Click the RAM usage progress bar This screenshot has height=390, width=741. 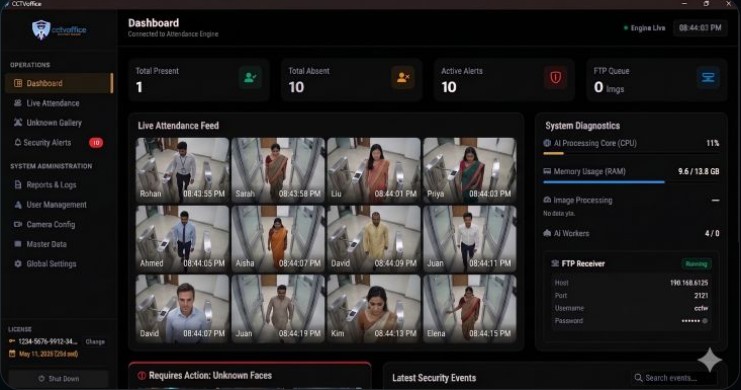click(631, 182)
